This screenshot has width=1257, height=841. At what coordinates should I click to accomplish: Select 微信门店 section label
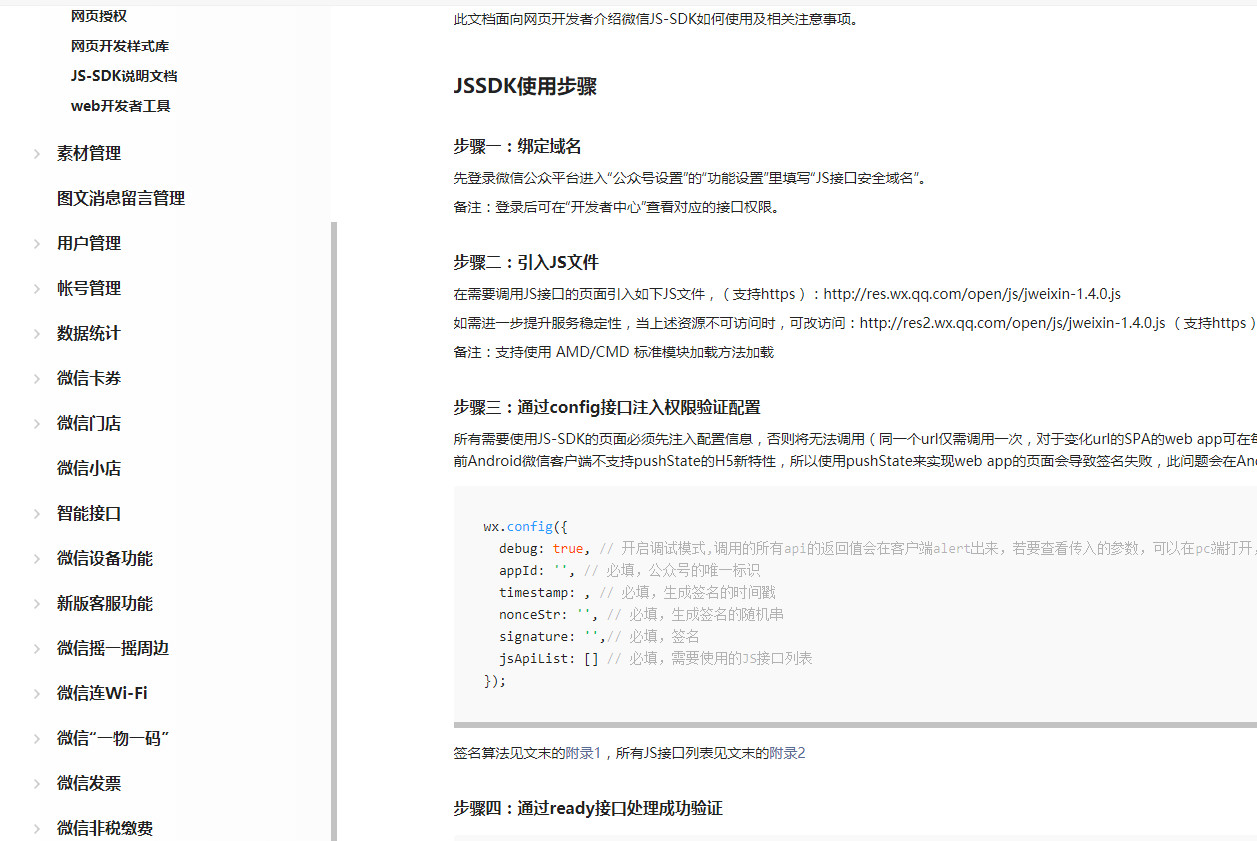click(x=89, y=423)
